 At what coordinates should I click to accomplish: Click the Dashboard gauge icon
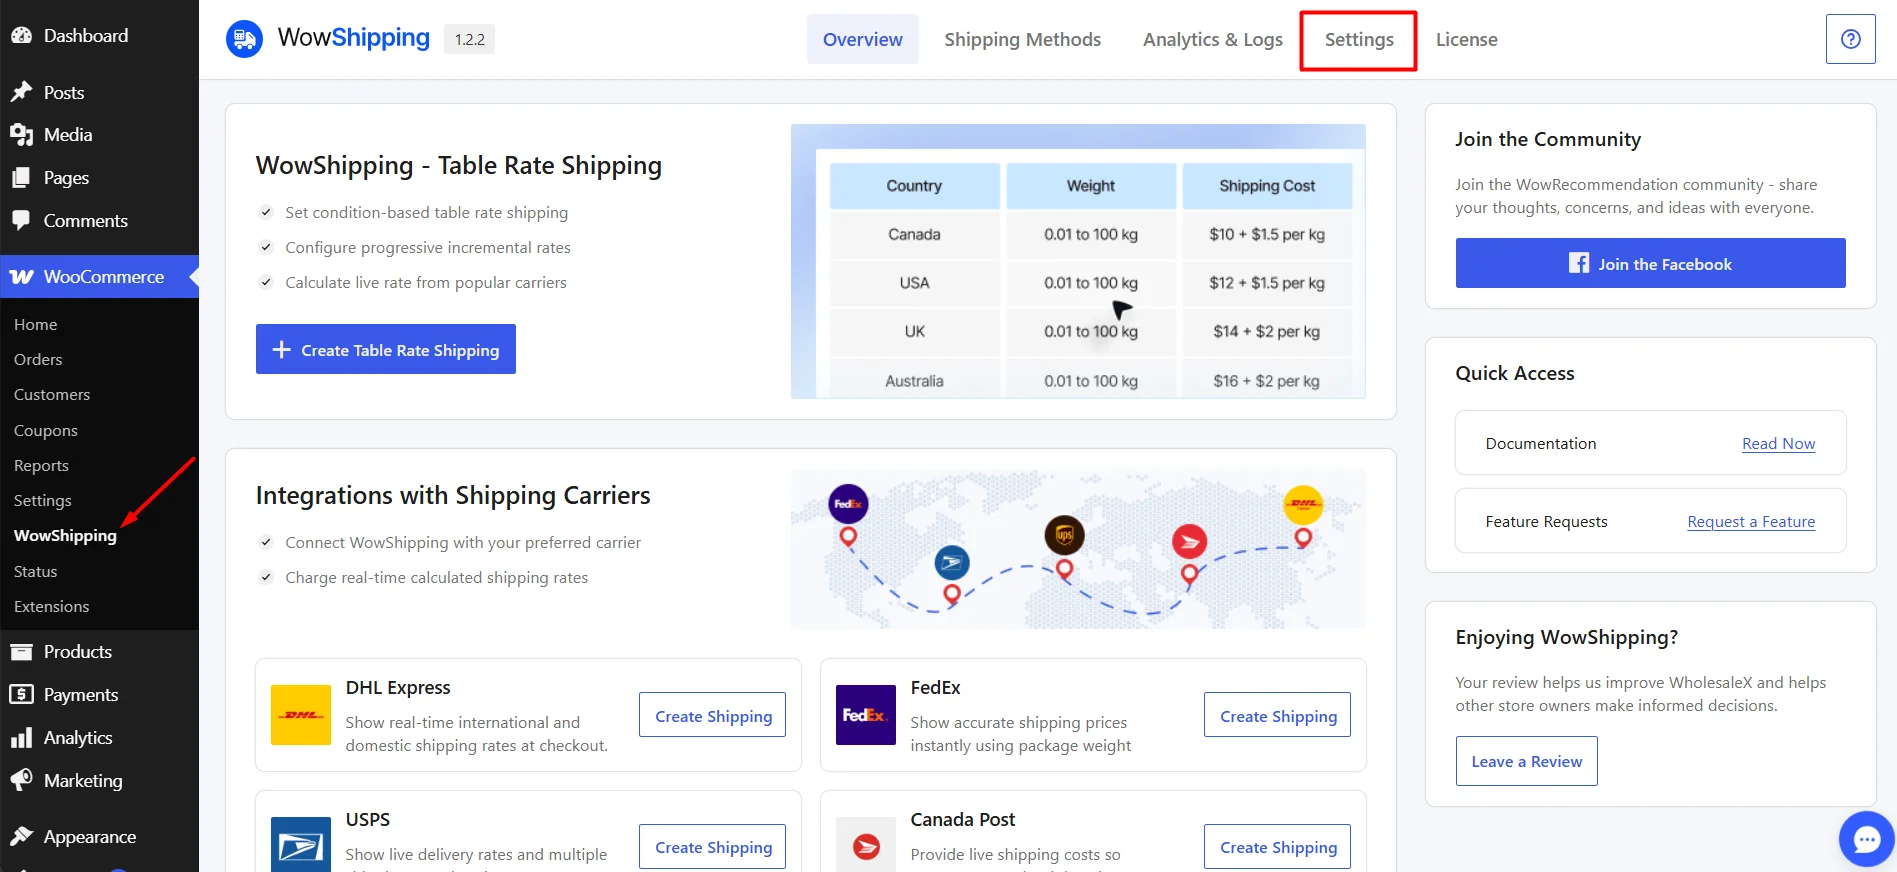pos(21,35)
